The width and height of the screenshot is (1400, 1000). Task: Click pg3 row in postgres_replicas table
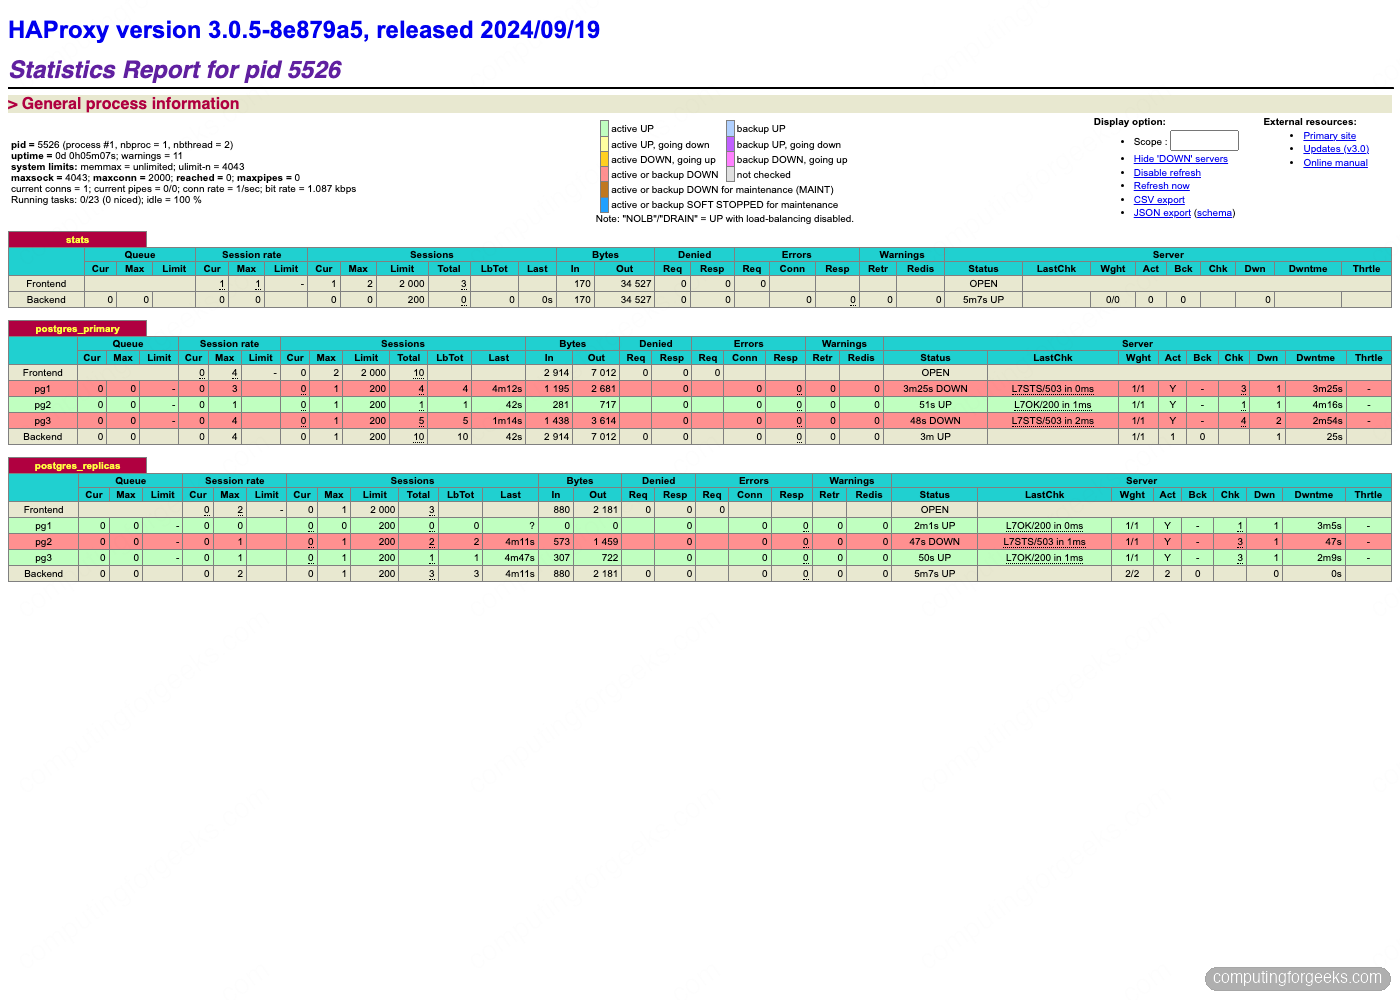point(700,558)
